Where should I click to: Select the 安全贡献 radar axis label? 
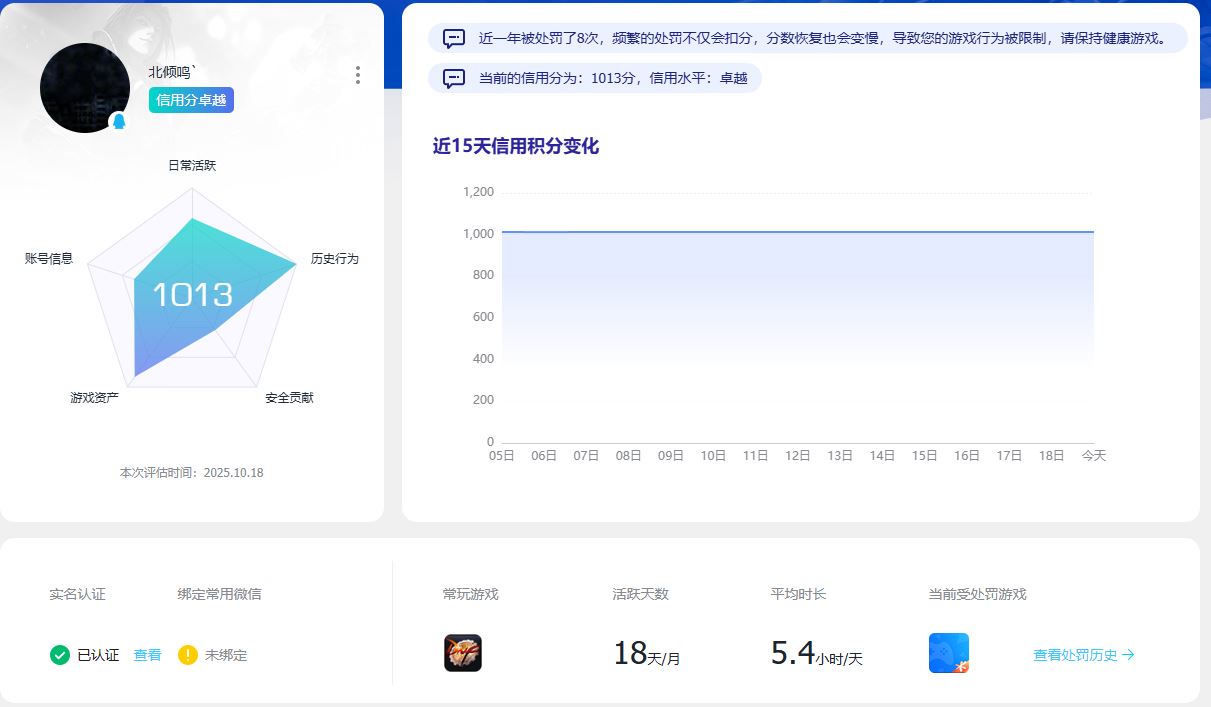pyautogui.click(x=289, y=398)
